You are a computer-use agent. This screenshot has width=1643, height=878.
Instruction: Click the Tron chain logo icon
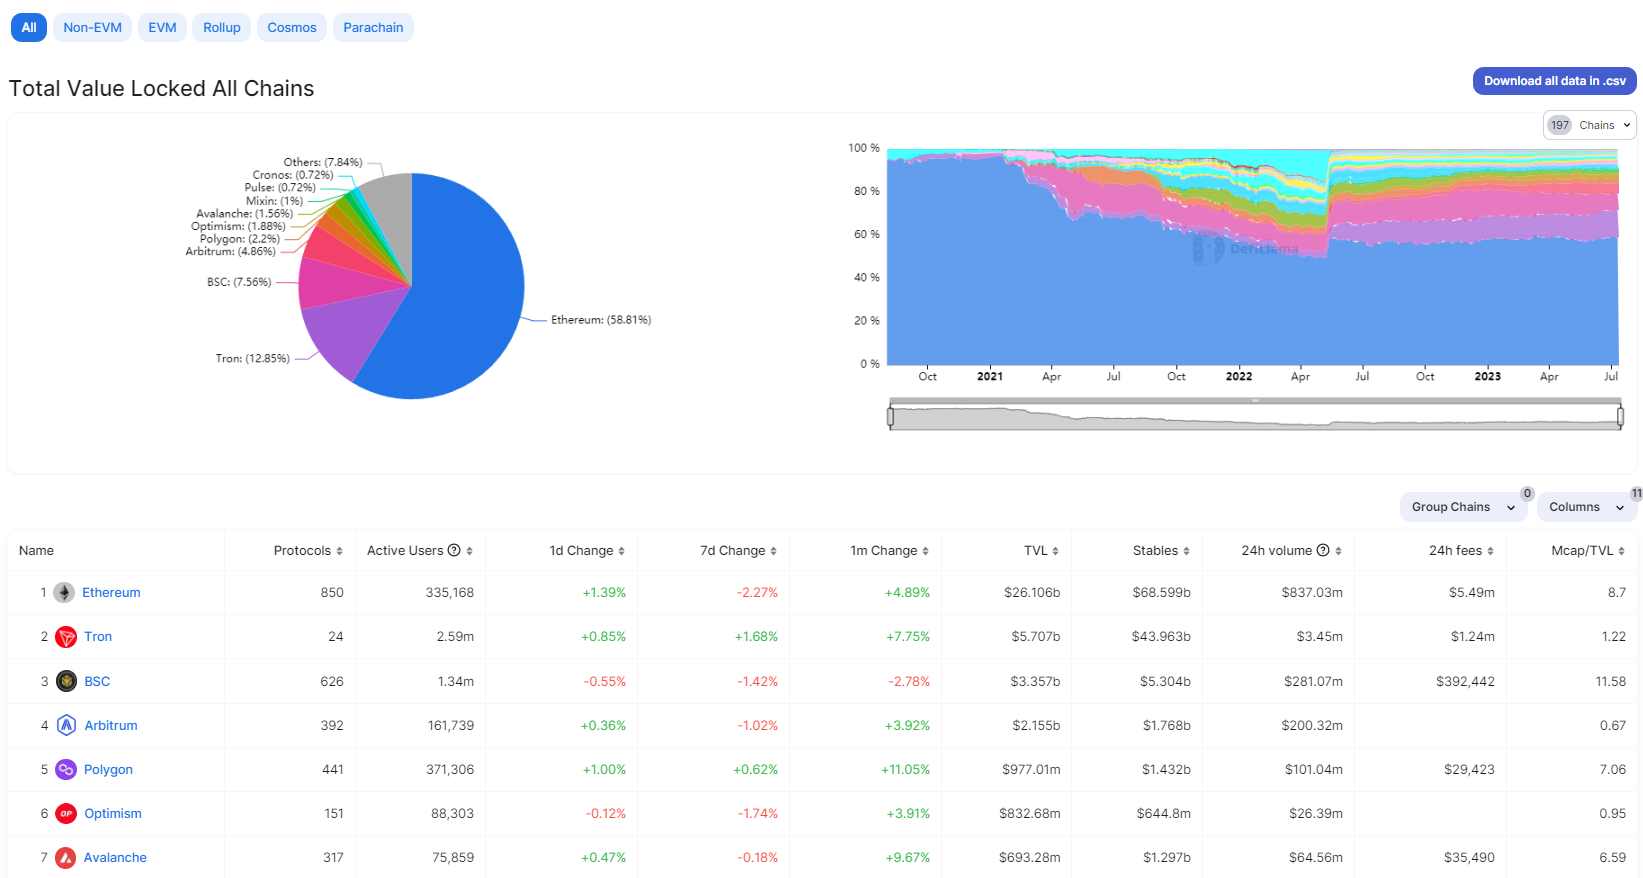[x=66, y=637]
